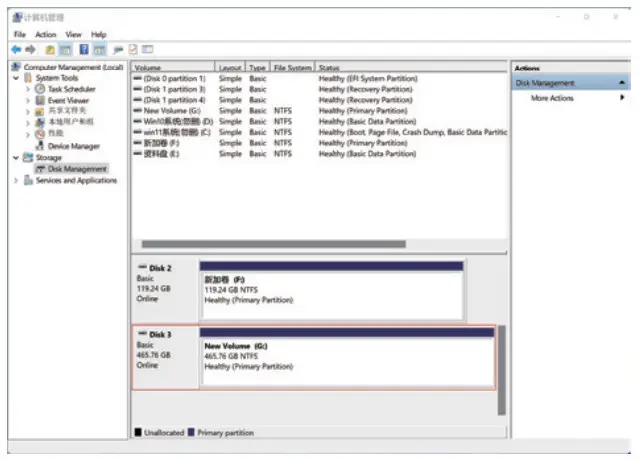The width and height of the screenshot is (640, 460).
Task: Sort by the Layout column header
Action: tap(230, 67)
